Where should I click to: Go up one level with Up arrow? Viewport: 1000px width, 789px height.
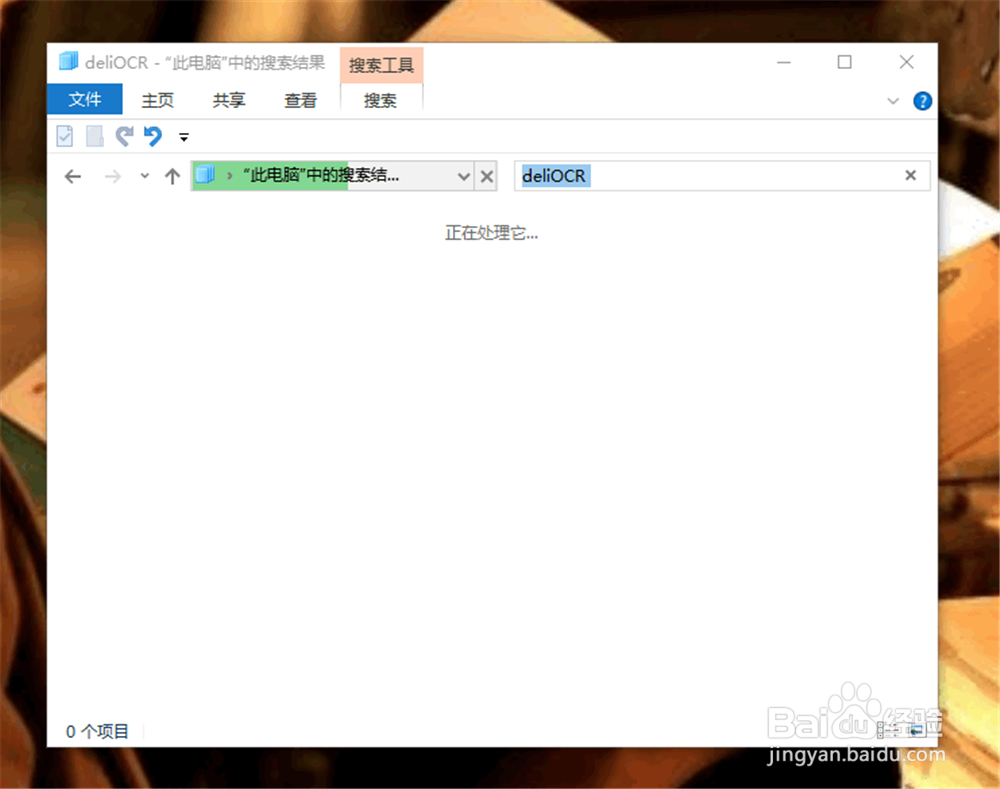(x=172, y=177)
